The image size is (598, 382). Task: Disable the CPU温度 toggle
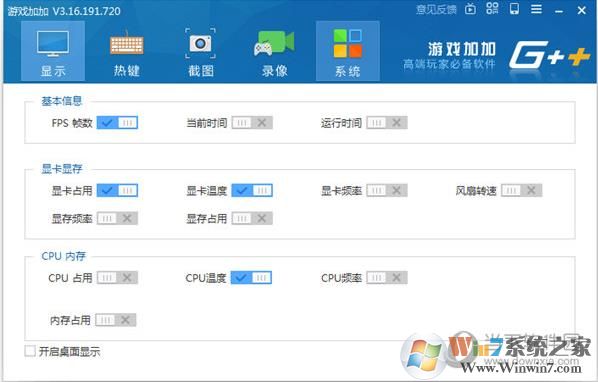tap(251, 278)
